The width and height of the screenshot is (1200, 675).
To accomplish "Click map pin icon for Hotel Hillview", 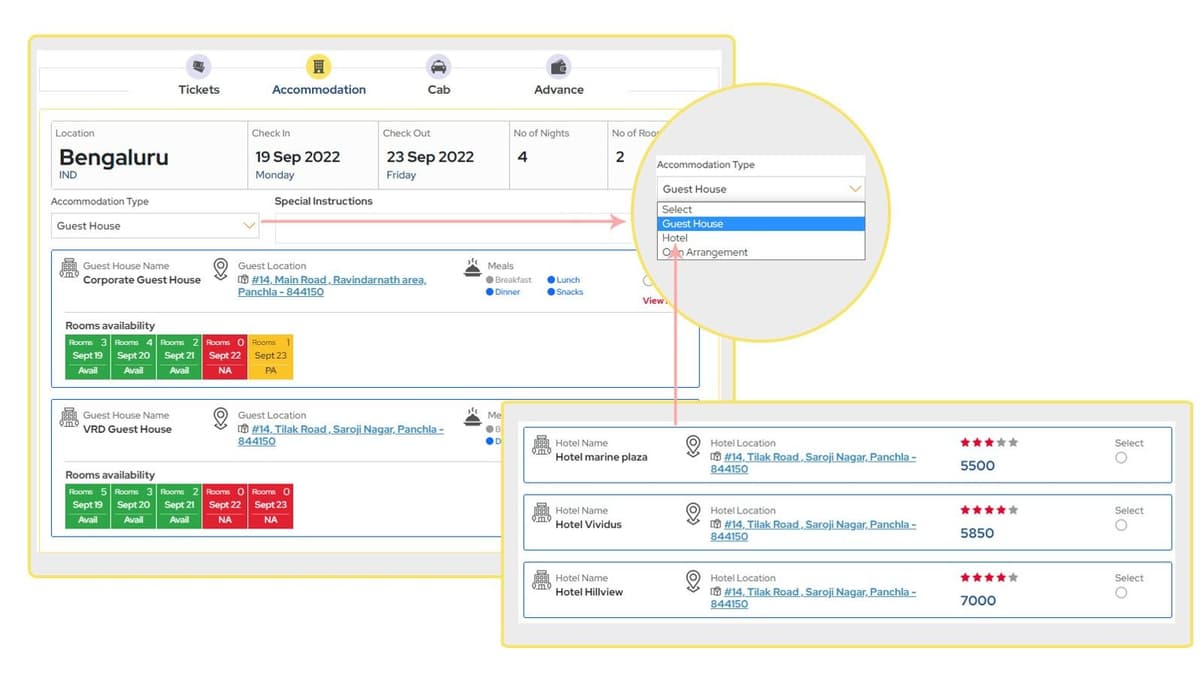I will (x=693, y=581).
